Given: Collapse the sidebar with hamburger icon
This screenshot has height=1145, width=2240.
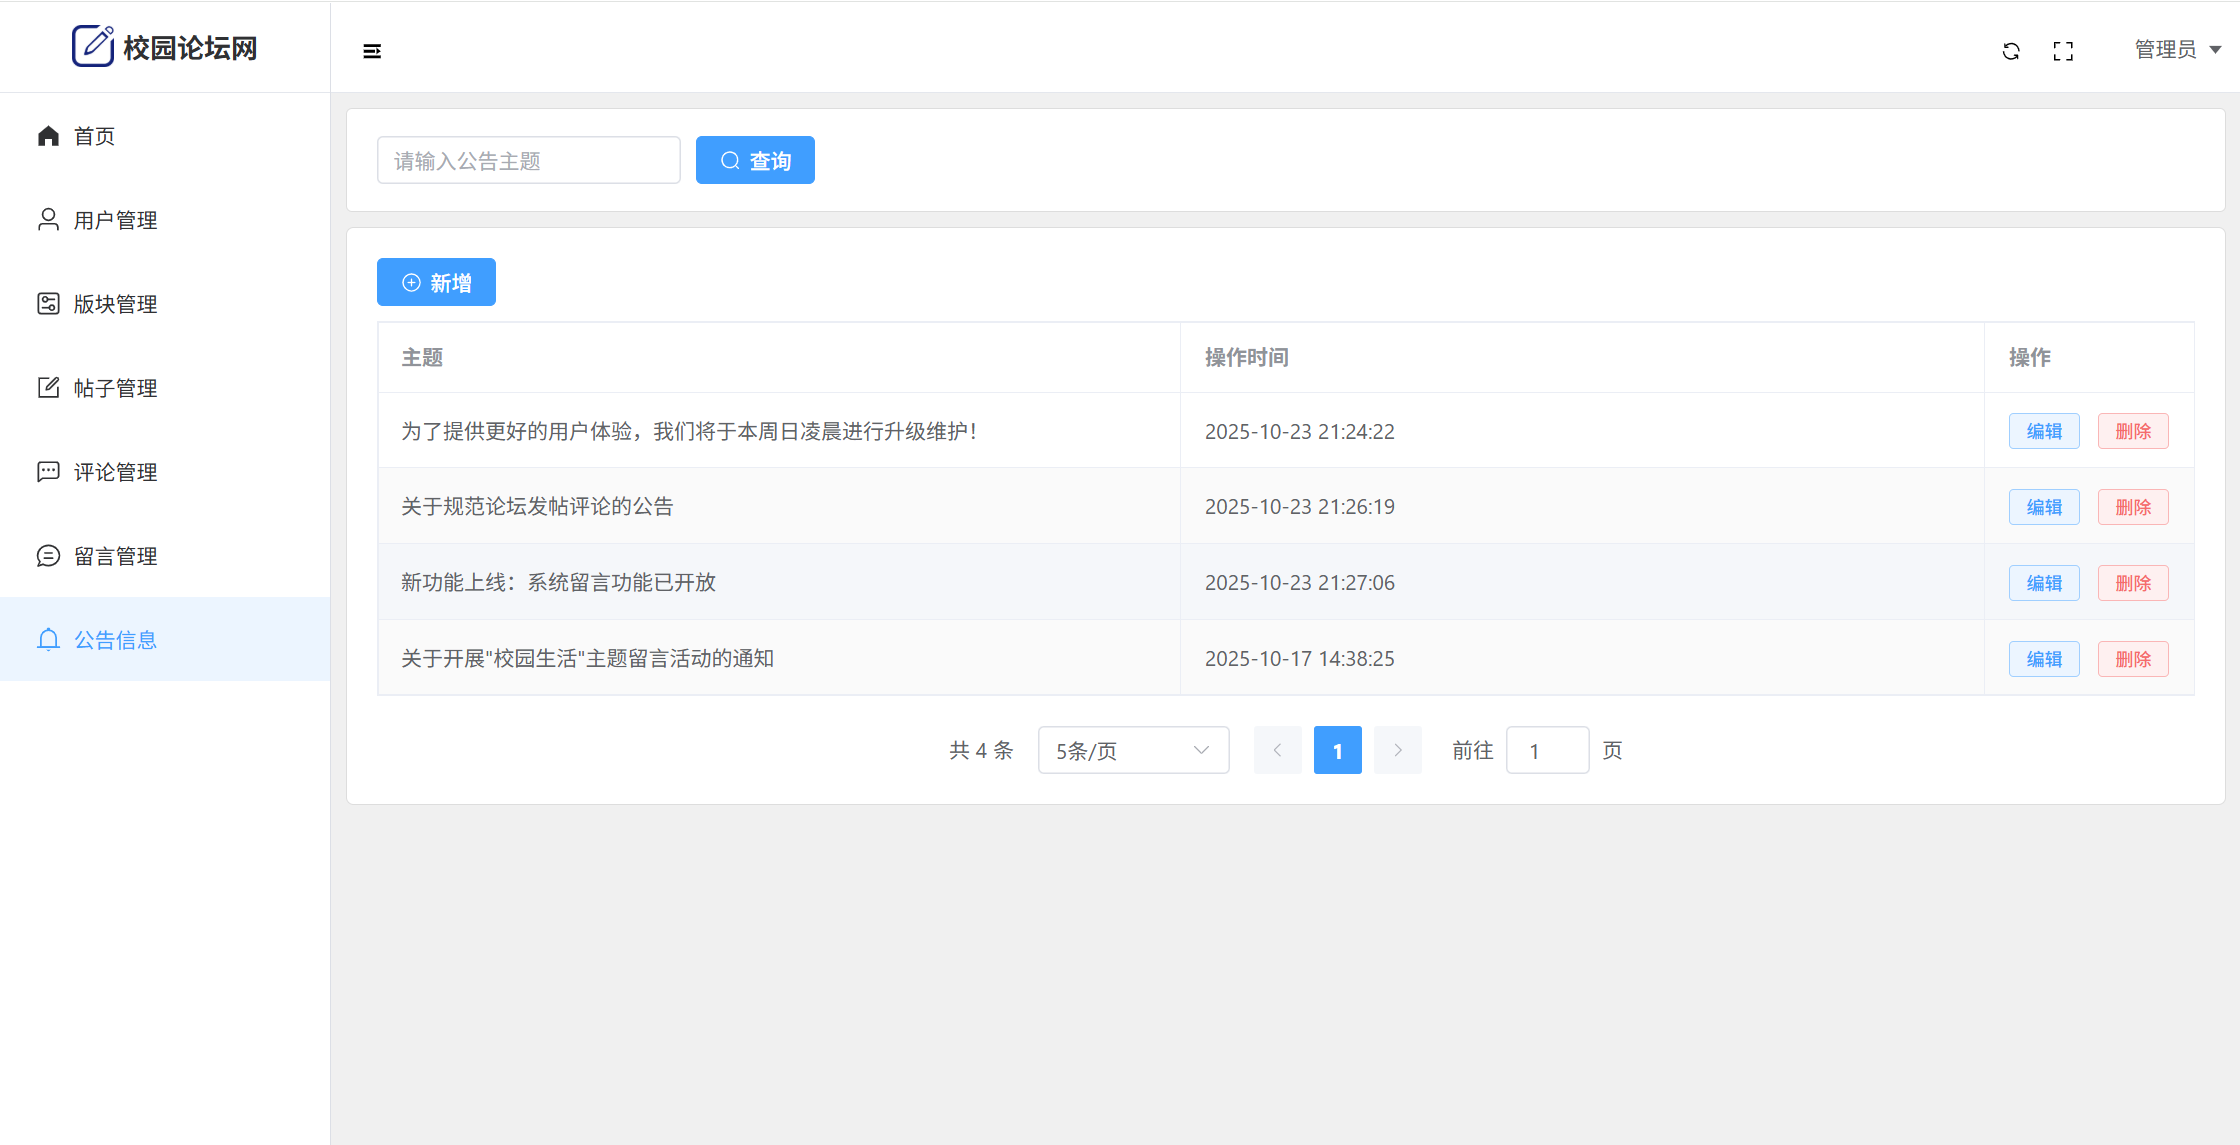Looking at the screenshot, I should pos(372,51).
